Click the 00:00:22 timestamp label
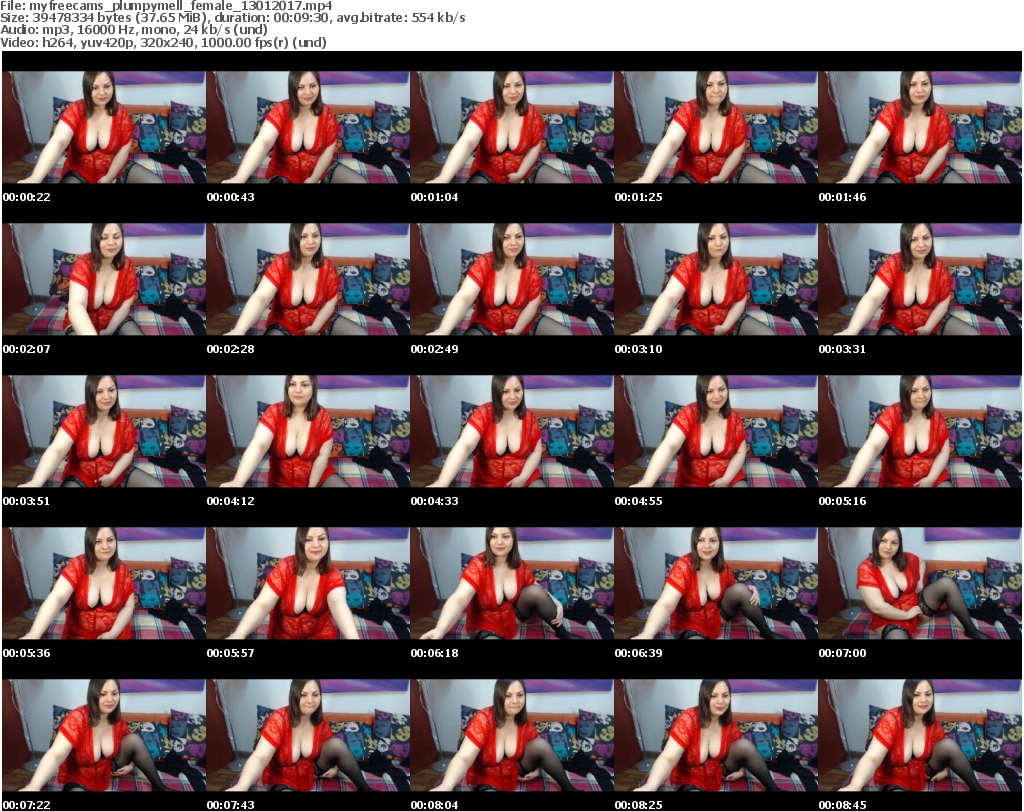 27,197
